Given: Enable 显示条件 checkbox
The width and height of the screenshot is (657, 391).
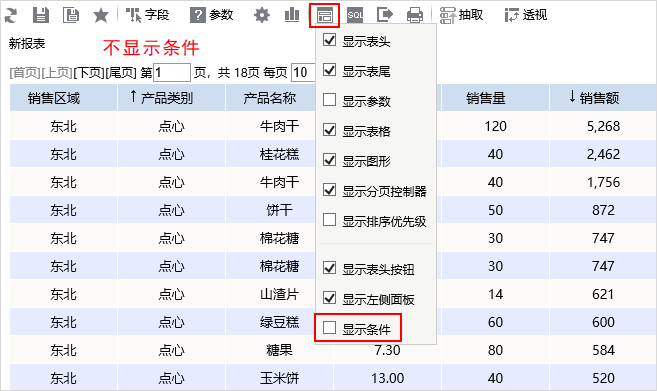Looking at the screenshot, I should (x=329, y=328).
